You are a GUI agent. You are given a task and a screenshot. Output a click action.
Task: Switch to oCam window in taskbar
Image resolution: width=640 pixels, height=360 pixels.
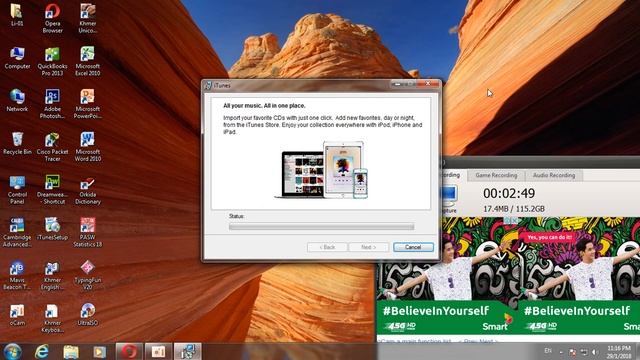tap(158, 351)
